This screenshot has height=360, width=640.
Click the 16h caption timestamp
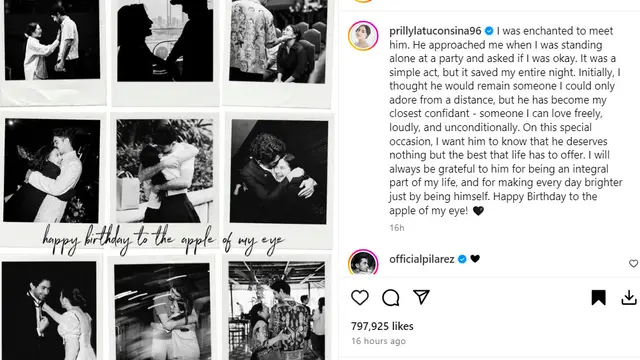397,228
